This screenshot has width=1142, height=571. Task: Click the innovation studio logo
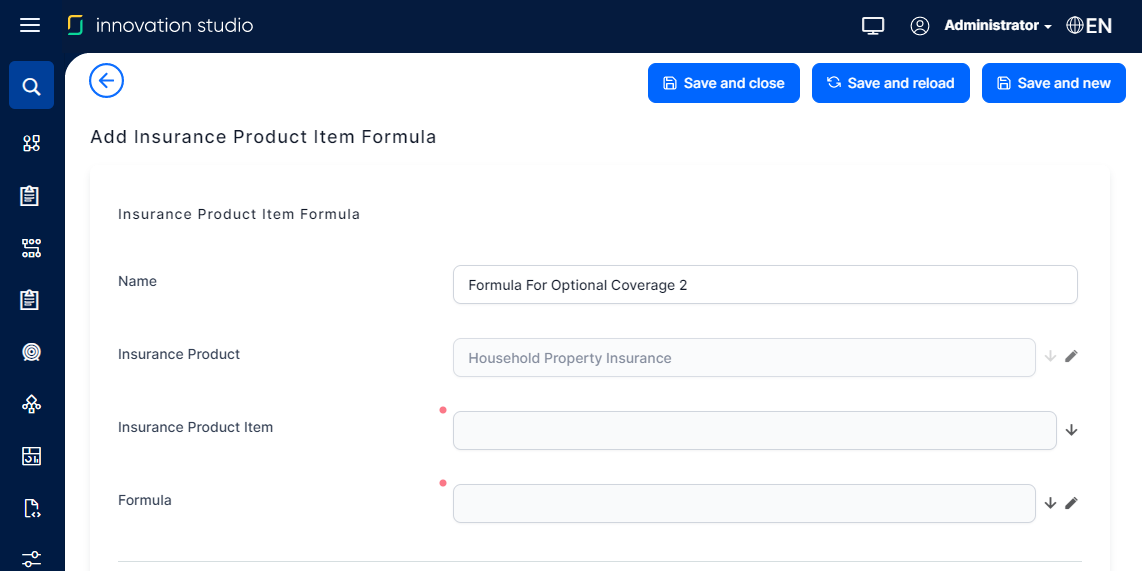pyautogui.click(x=160, y=26)
